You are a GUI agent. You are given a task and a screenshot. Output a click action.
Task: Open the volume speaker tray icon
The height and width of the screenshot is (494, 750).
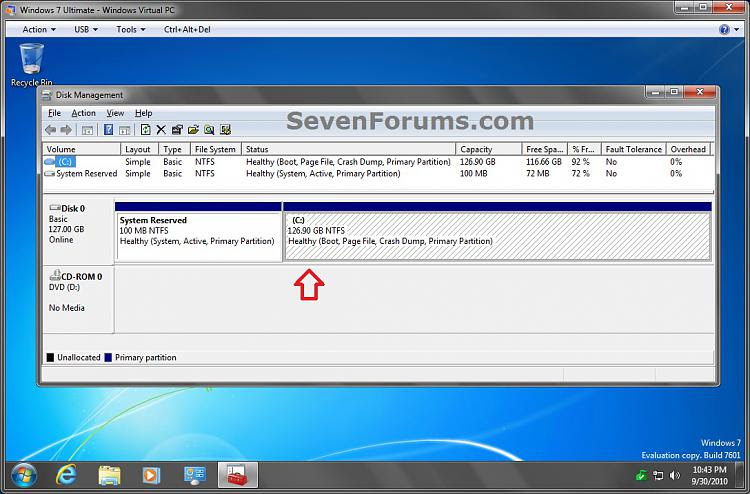674,475
